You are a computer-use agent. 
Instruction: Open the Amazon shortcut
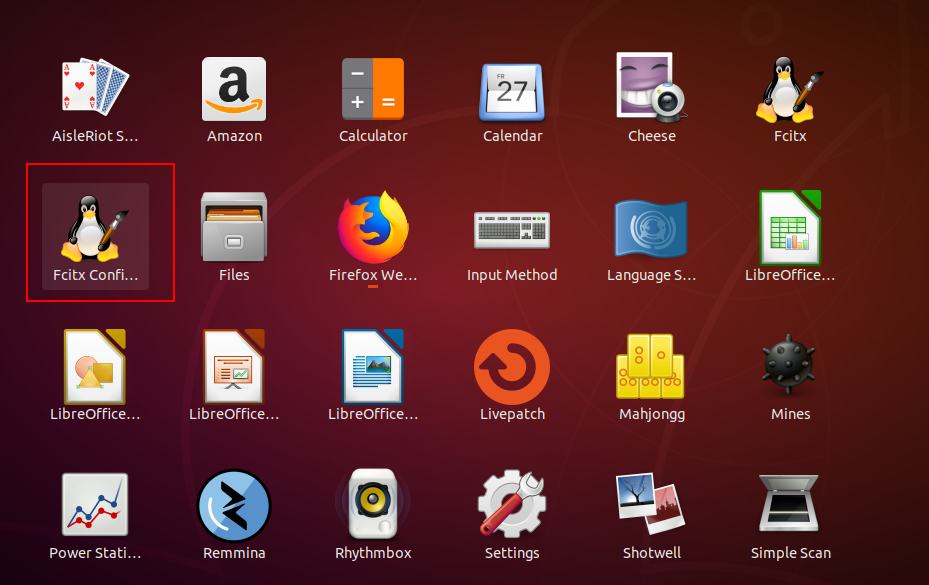[234, 90]
